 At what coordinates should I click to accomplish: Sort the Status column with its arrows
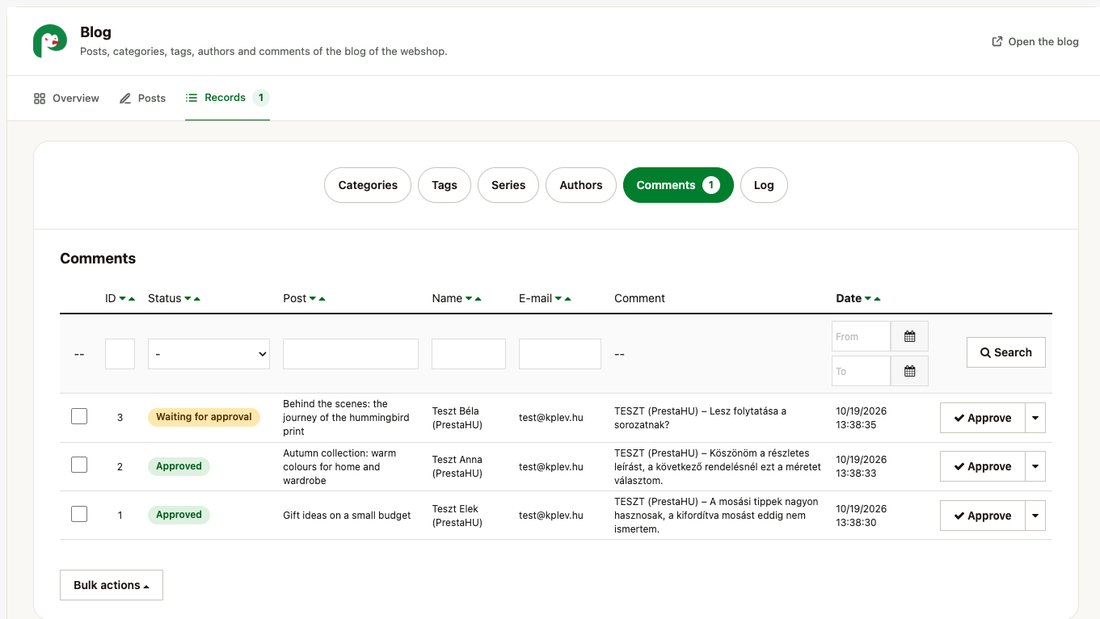coord(192,298)
